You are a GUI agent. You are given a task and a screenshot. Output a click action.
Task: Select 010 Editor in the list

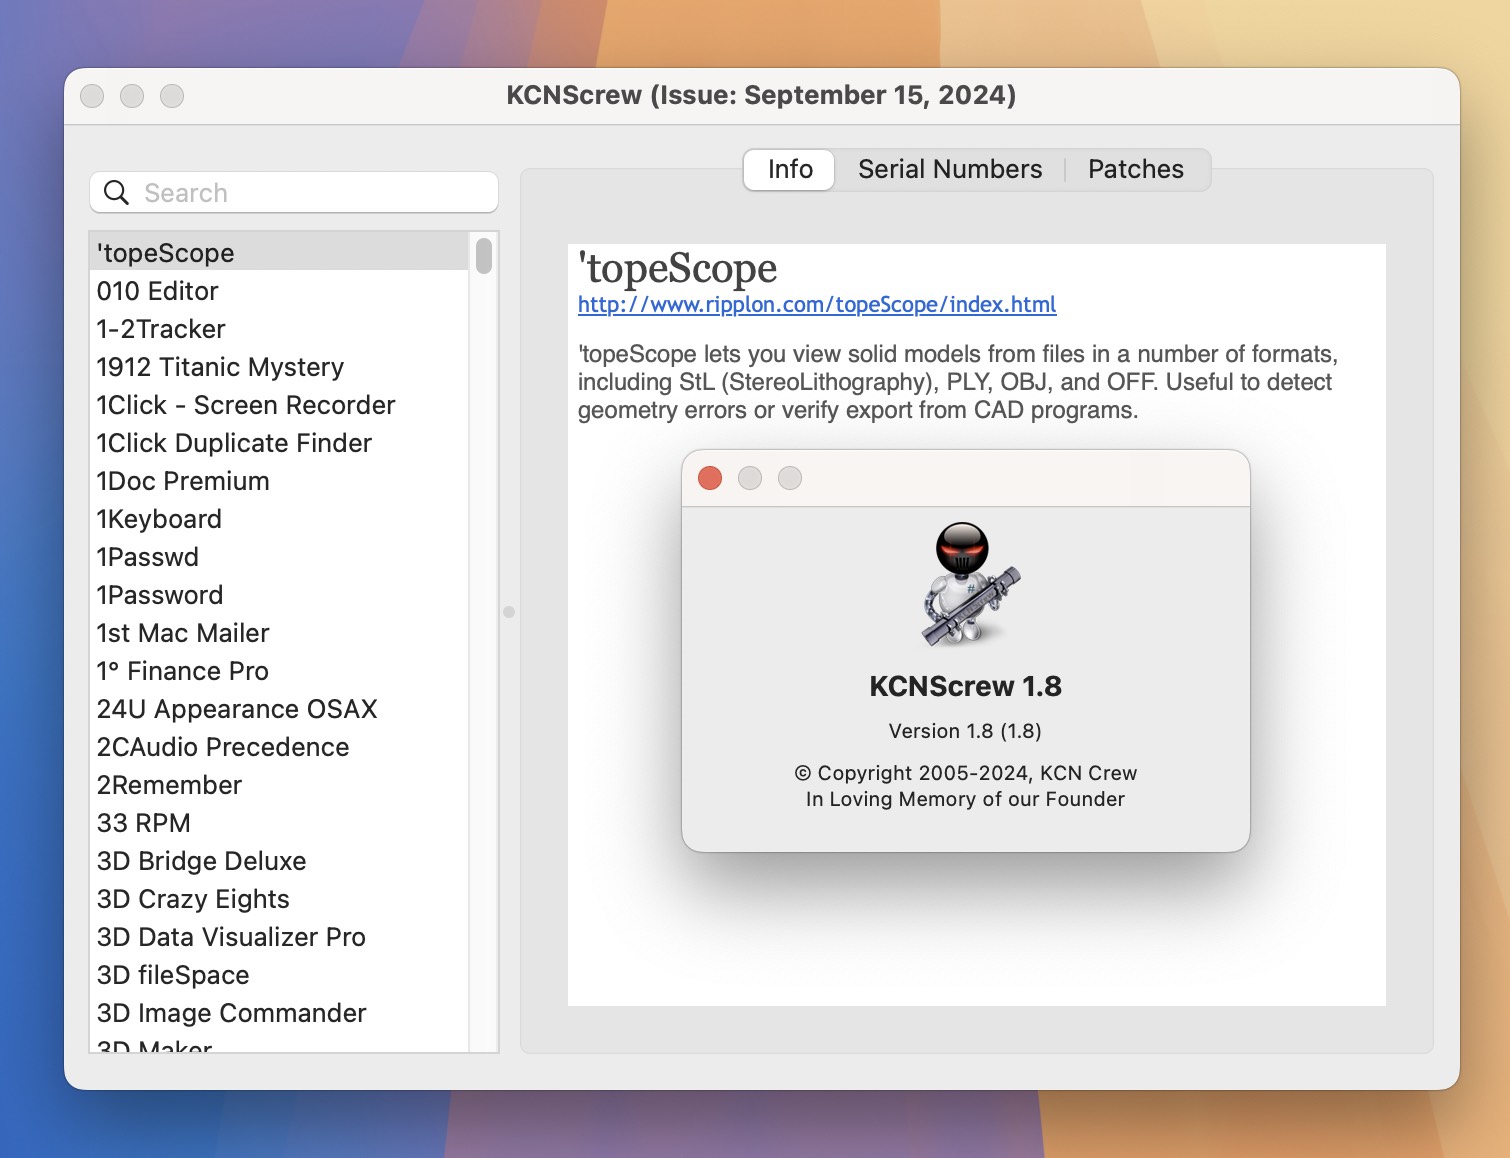pos(279,291)
